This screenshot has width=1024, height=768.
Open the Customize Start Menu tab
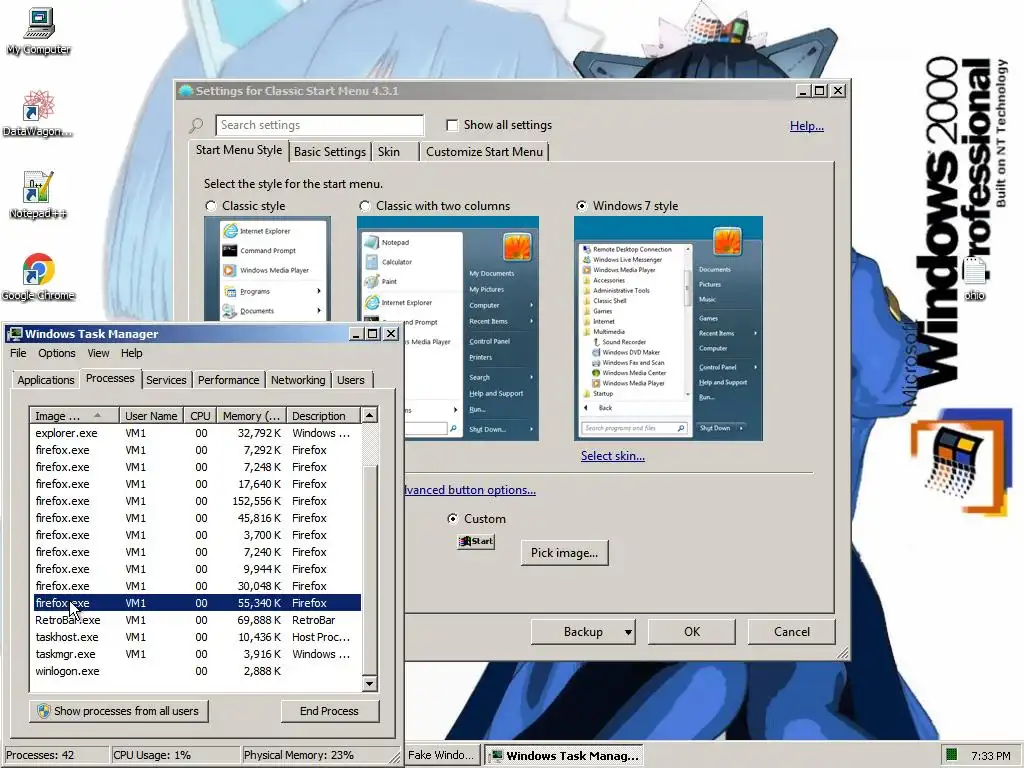pyautogui.click(x=485, y=152)
